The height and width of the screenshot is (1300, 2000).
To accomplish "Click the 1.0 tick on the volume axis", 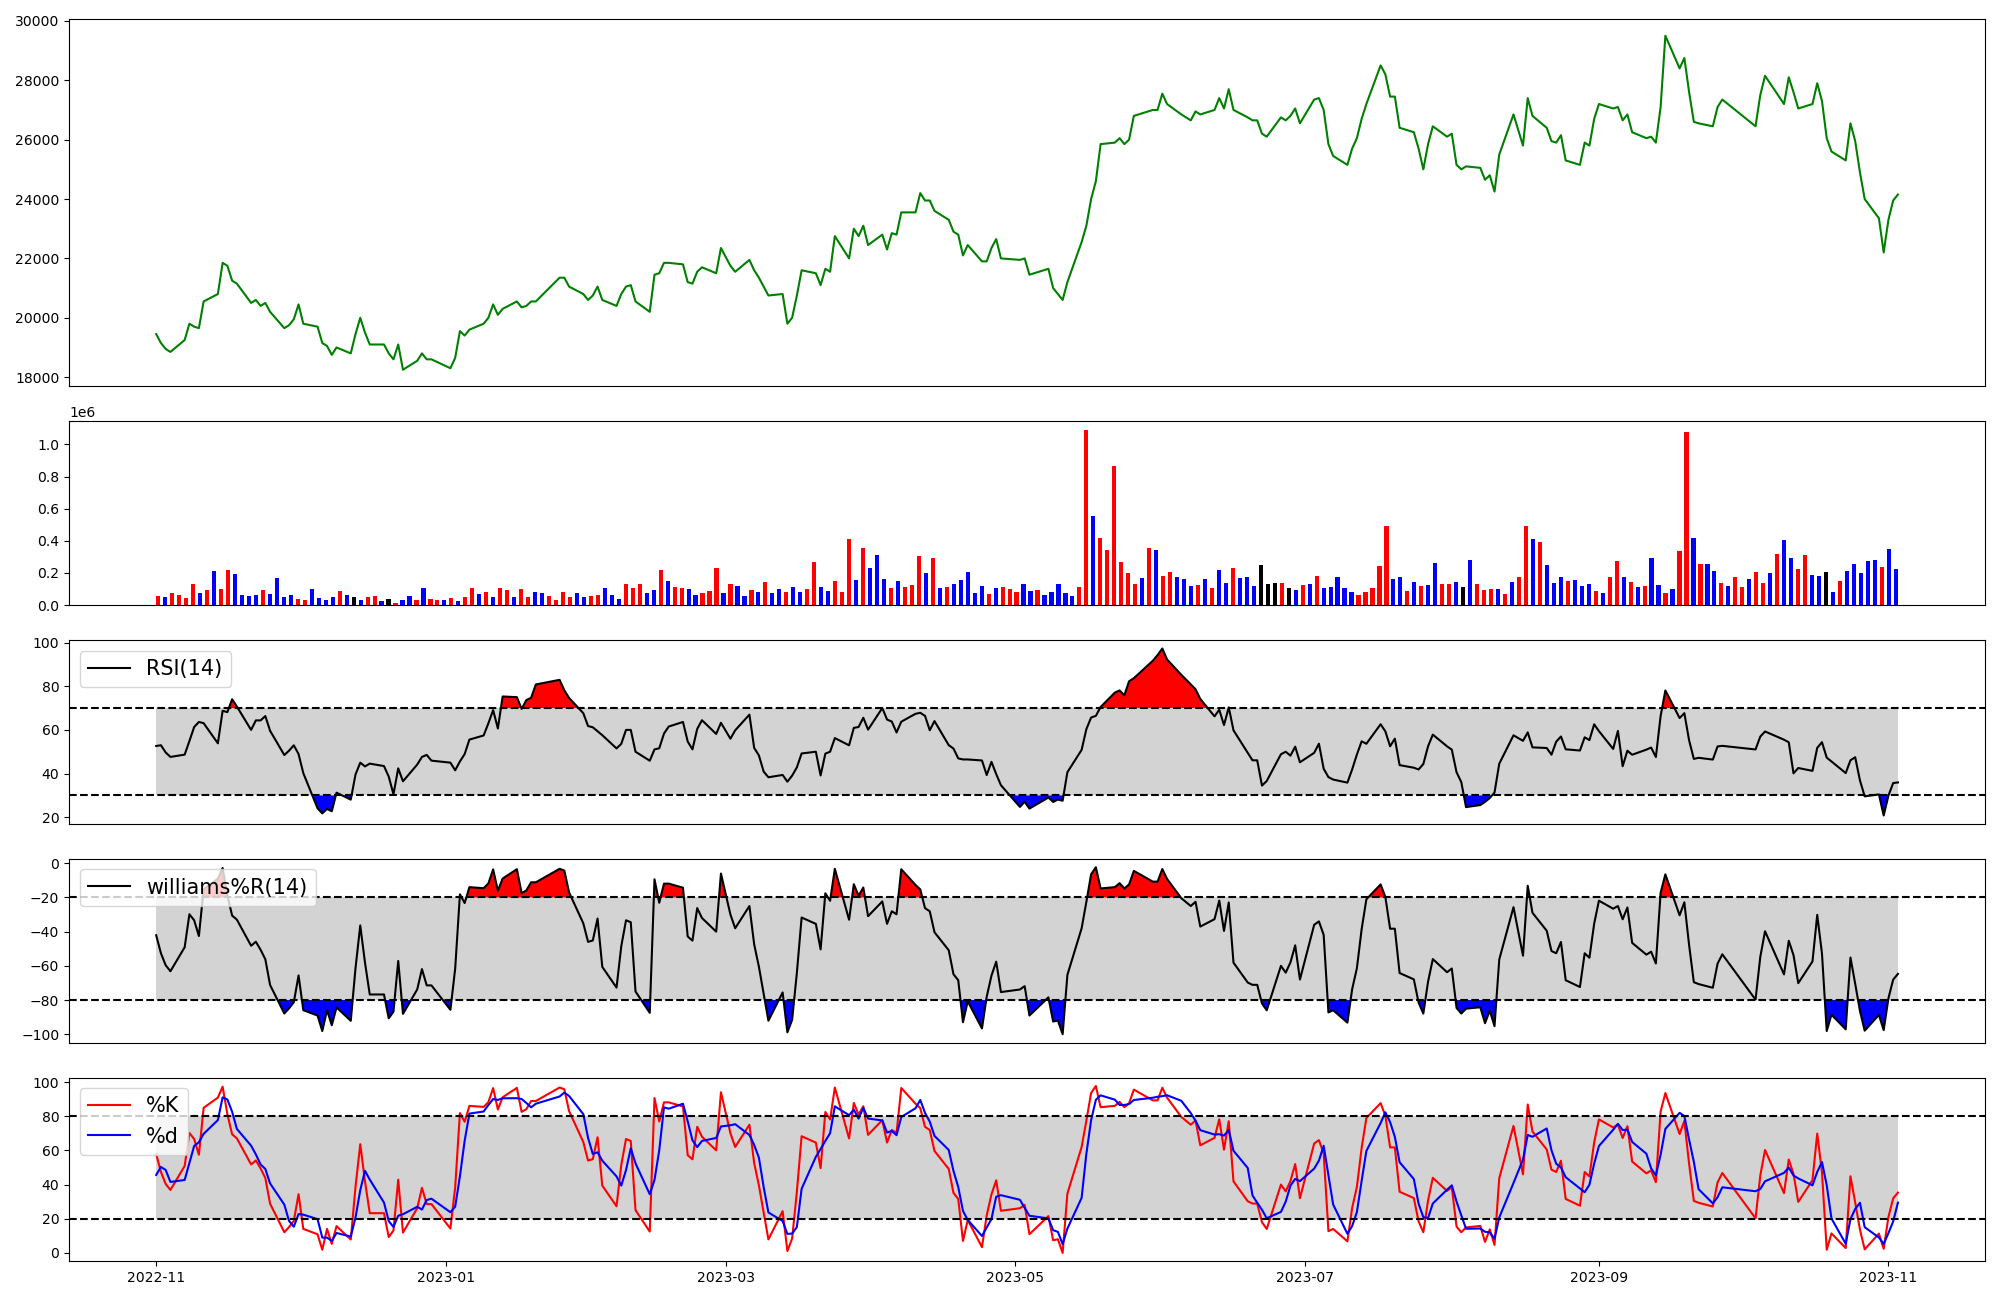I will click(50, 445).
